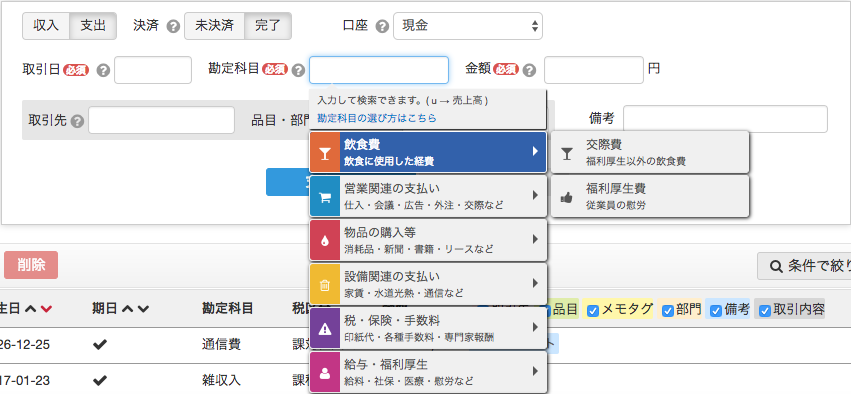Viewport: 851px width, 394px height.
Task: Click the pink person icon for 給与・福利厚生
Action: coord(325,372)
